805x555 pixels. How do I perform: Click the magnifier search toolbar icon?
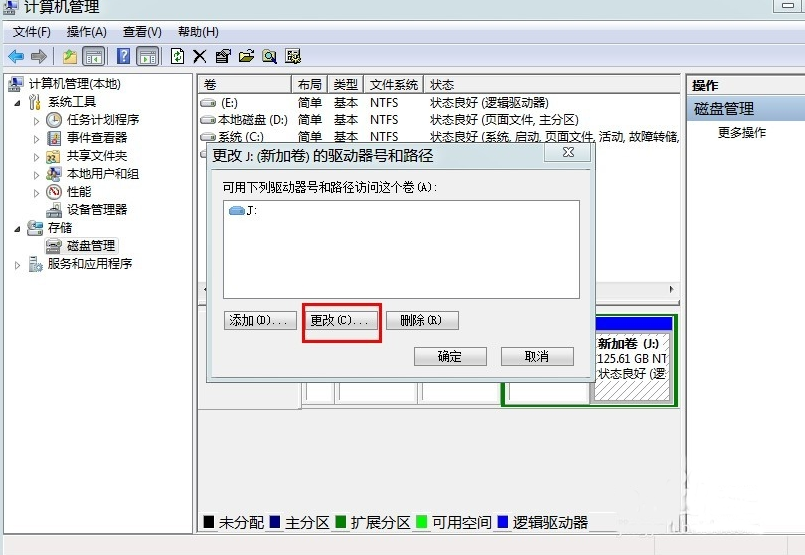click(269, 56)
